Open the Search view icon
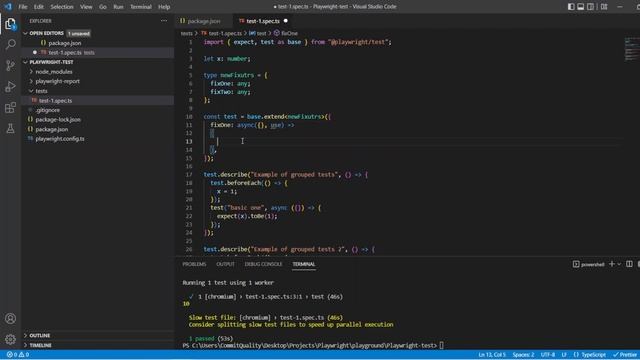 click(10, 44)
